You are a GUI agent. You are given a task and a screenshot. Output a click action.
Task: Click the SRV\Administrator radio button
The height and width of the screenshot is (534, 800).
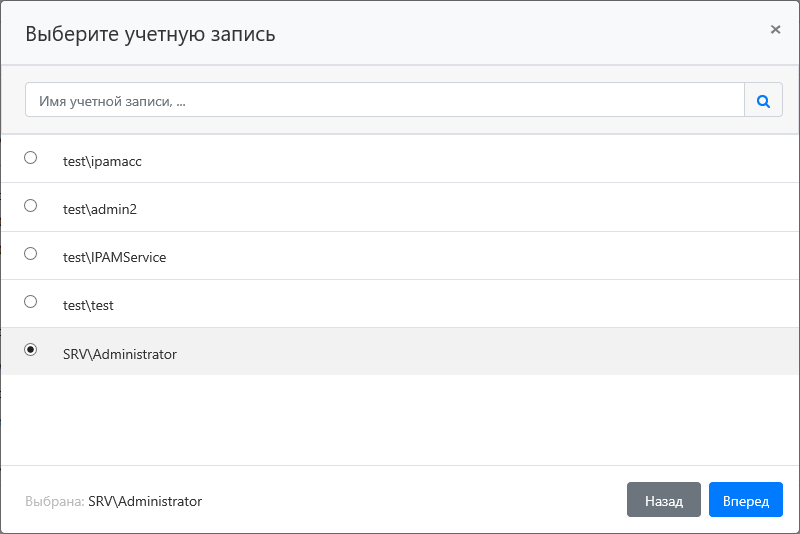(x=30, y=350)
